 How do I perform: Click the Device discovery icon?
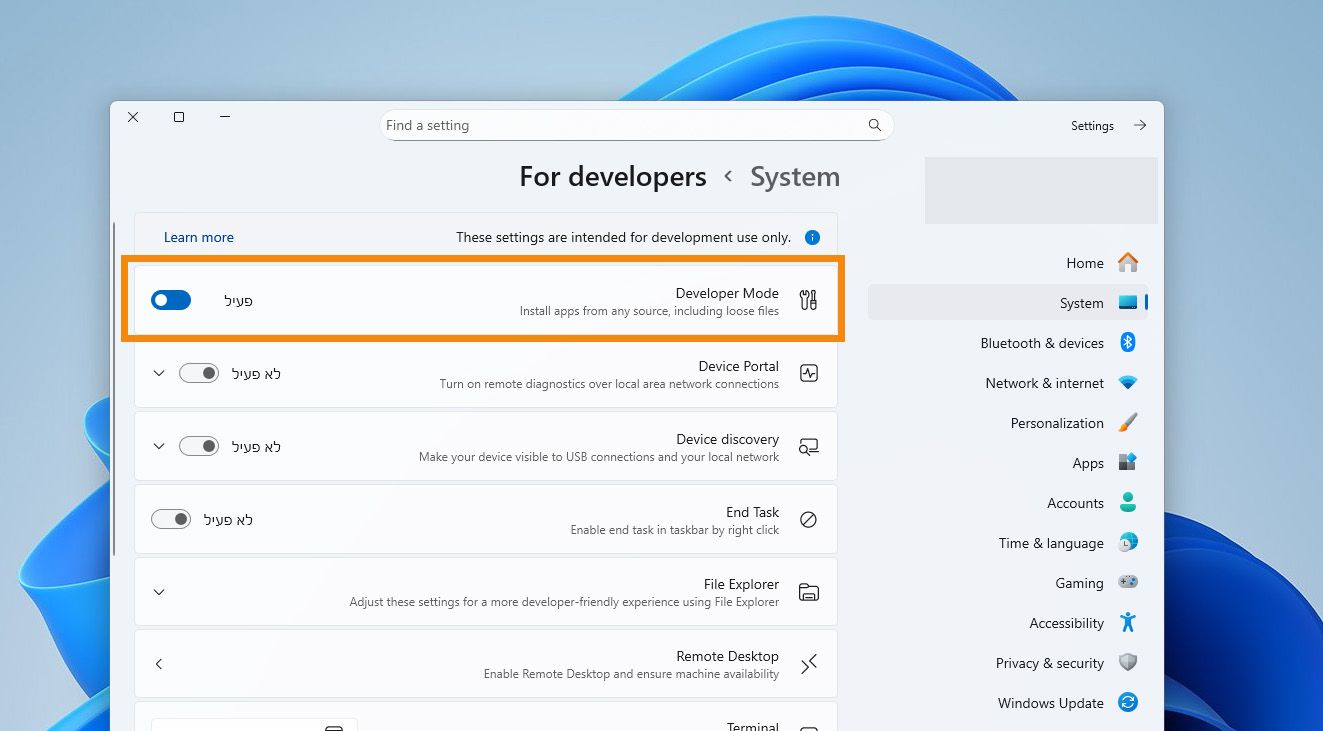point(809,447)
